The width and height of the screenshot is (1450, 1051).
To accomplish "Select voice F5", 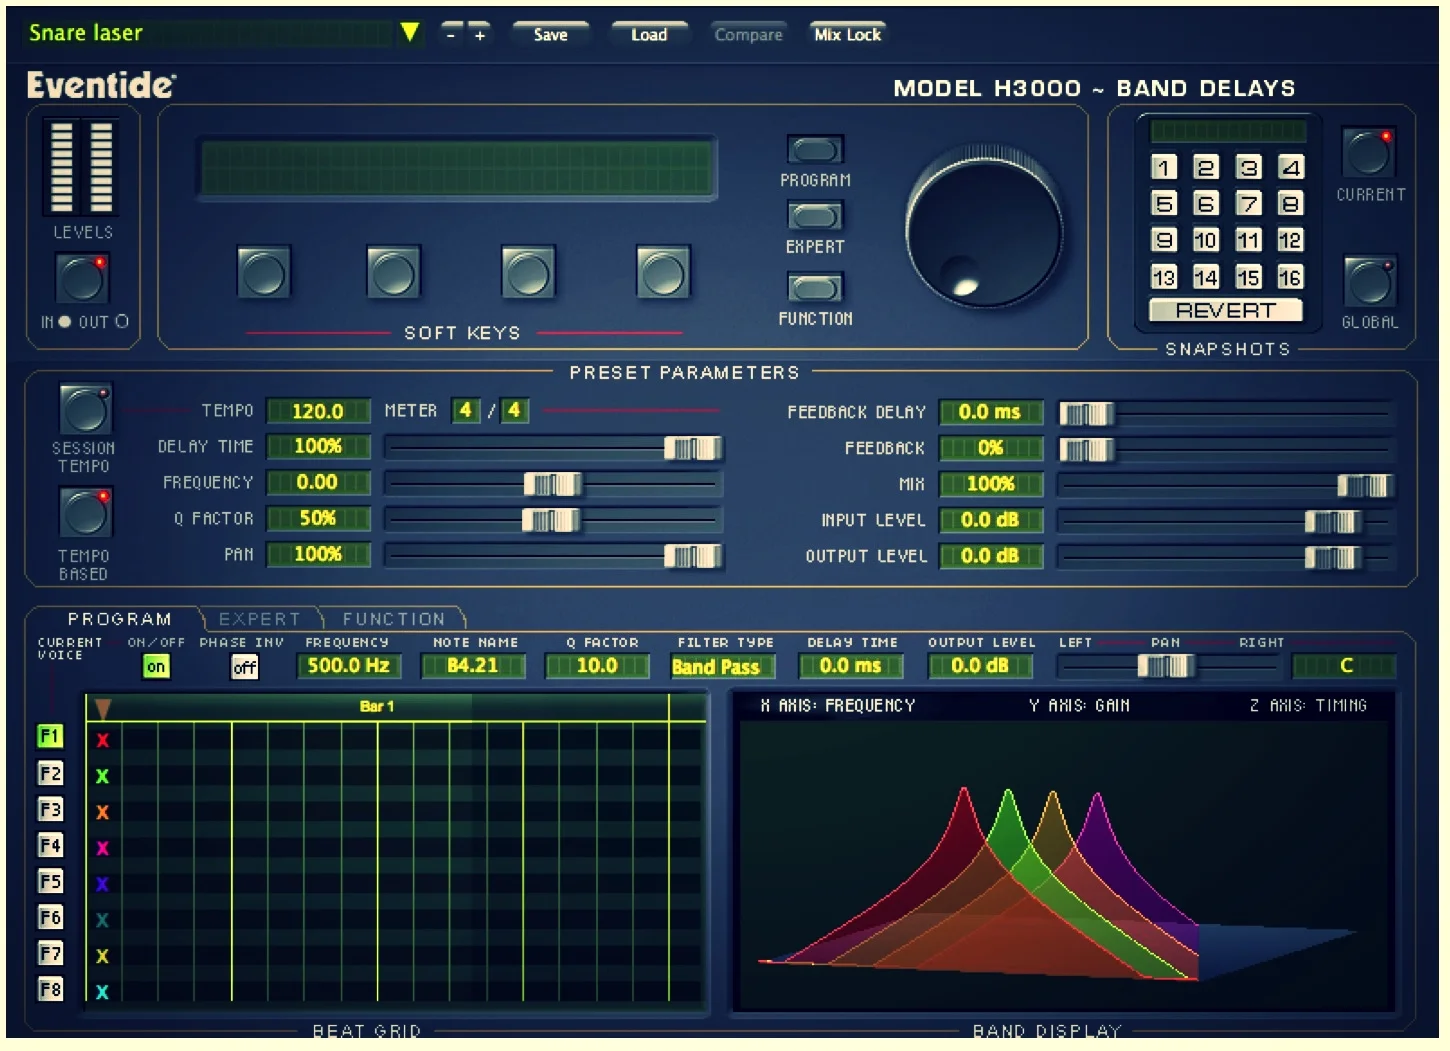I will click(x=50, y=881).
